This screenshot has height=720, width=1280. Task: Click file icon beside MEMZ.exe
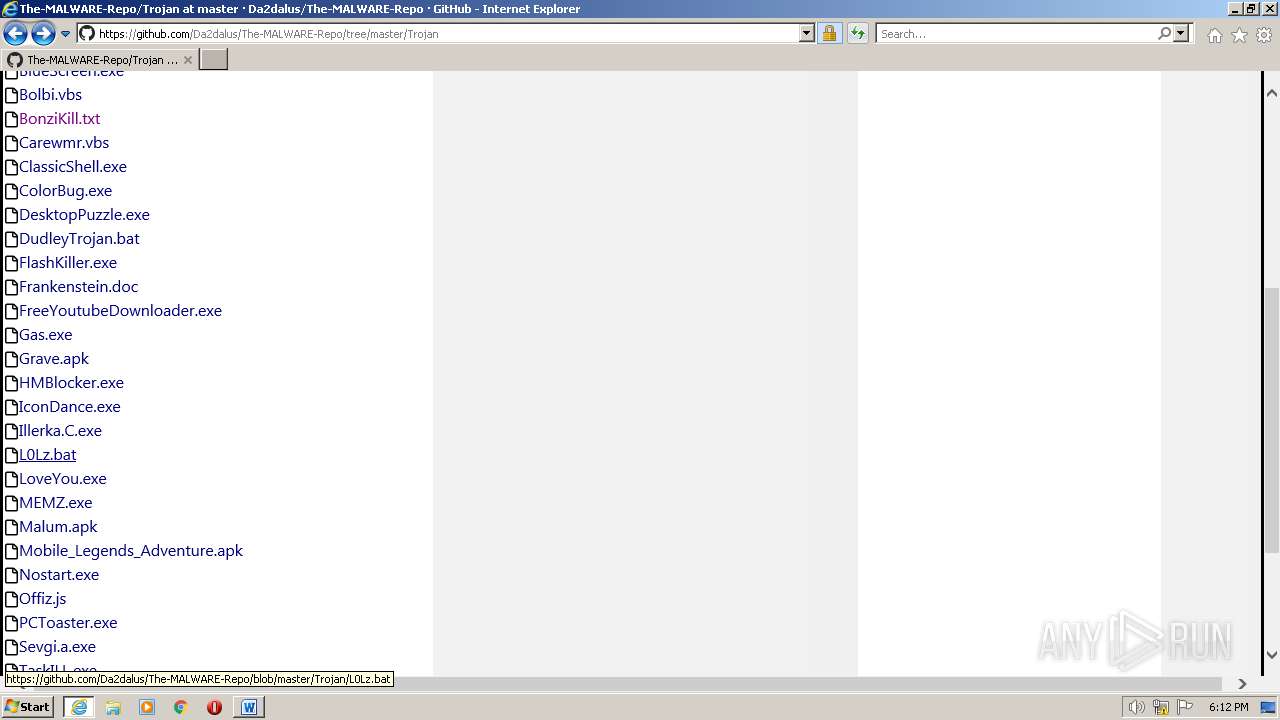pos(11,503)
